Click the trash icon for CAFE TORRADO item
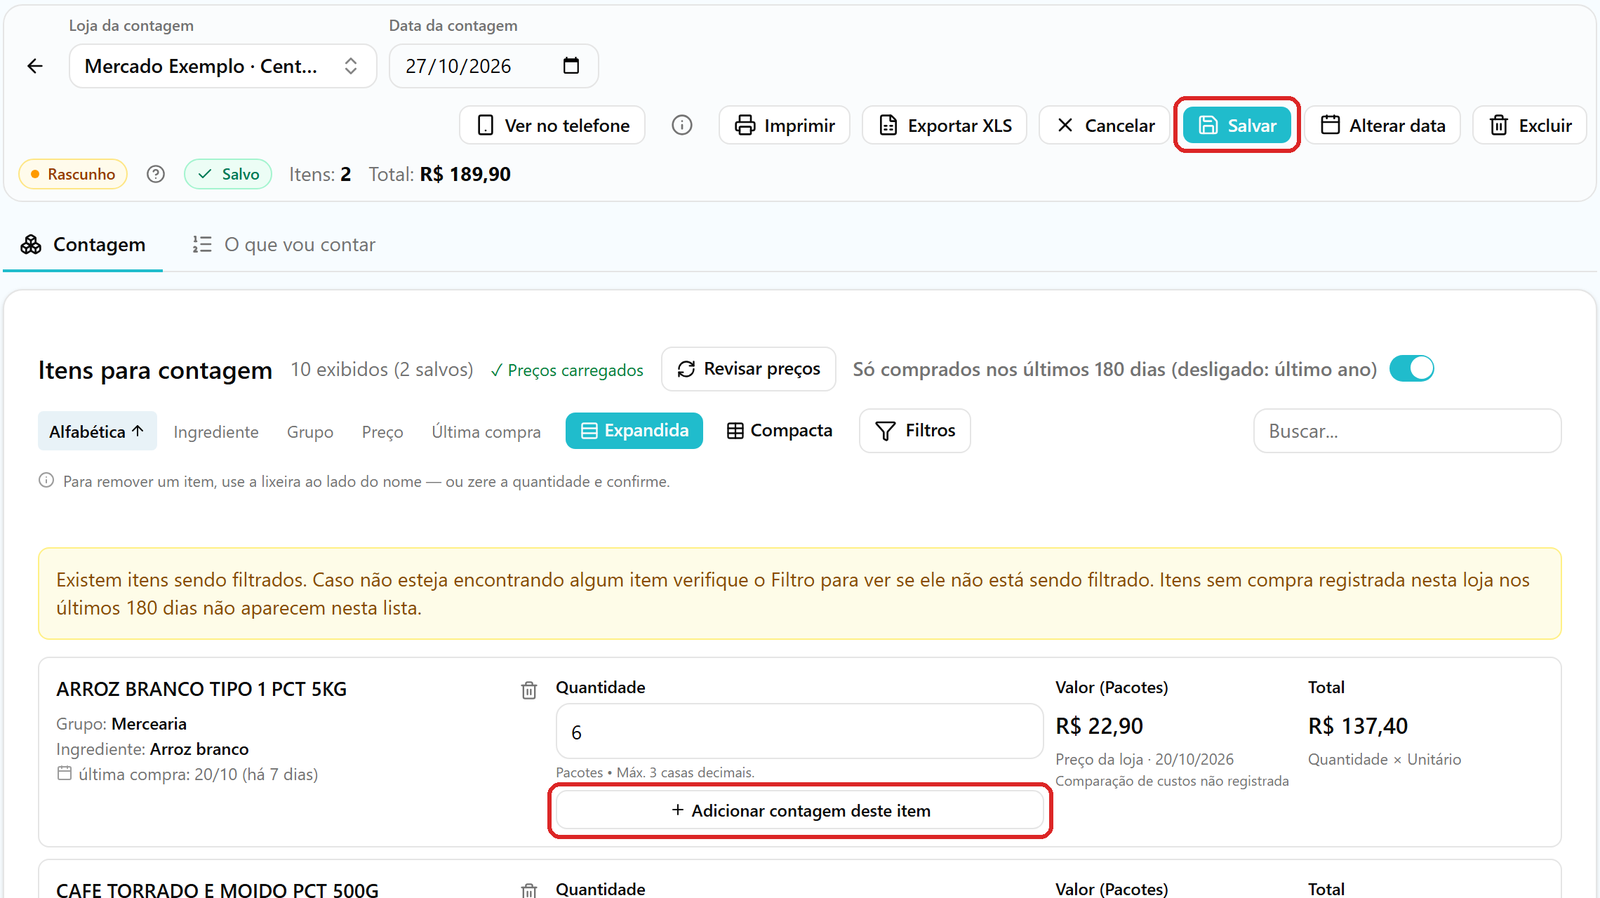The height and width of the screenshot is (898, 1600). [529, 890]
